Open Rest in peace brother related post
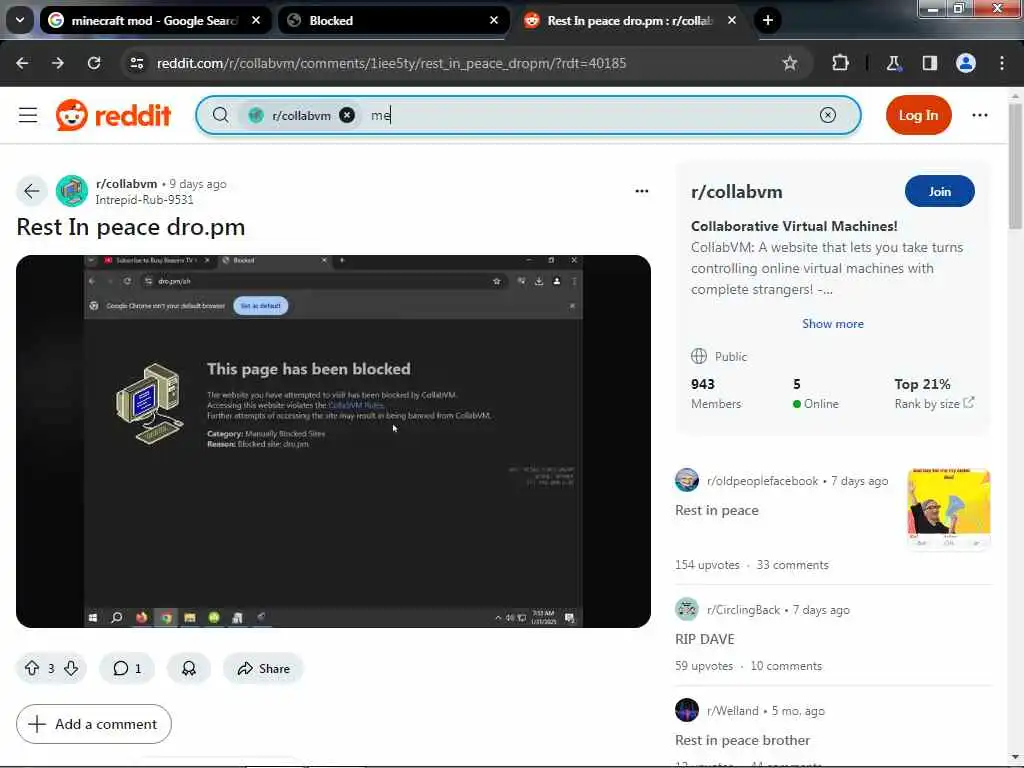Image resolution: width=1024 pixels, height=768 pixels. [742, 740]
